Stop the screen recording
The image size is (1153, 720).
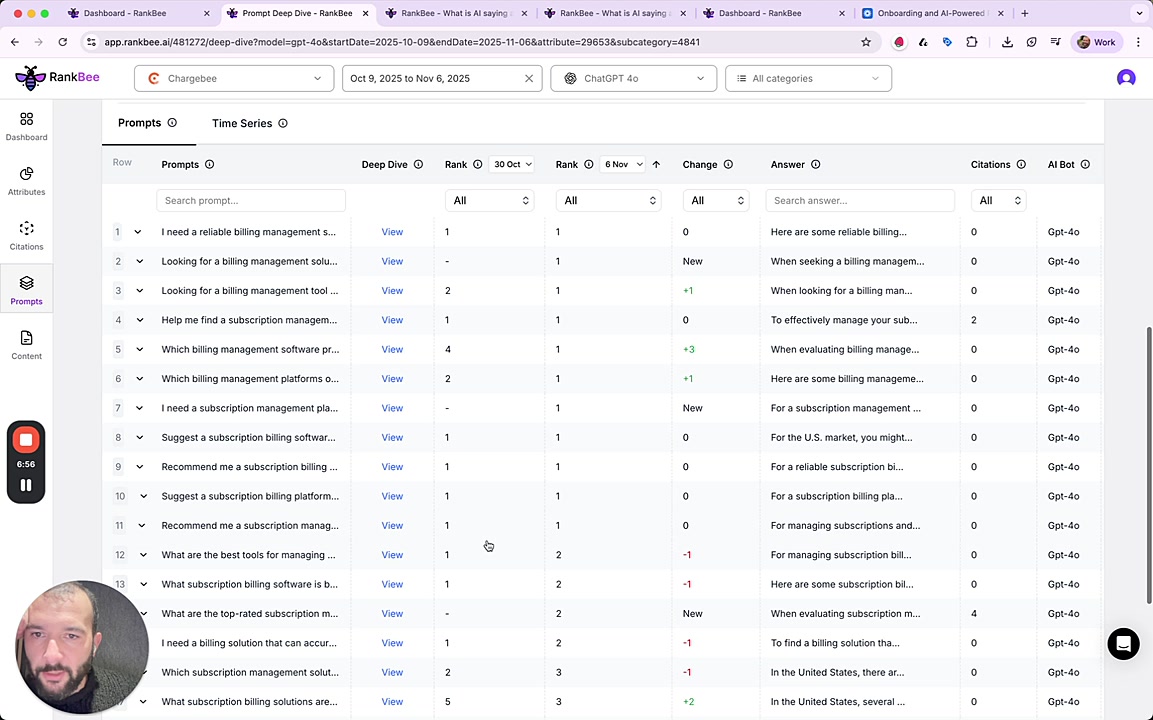26,440
